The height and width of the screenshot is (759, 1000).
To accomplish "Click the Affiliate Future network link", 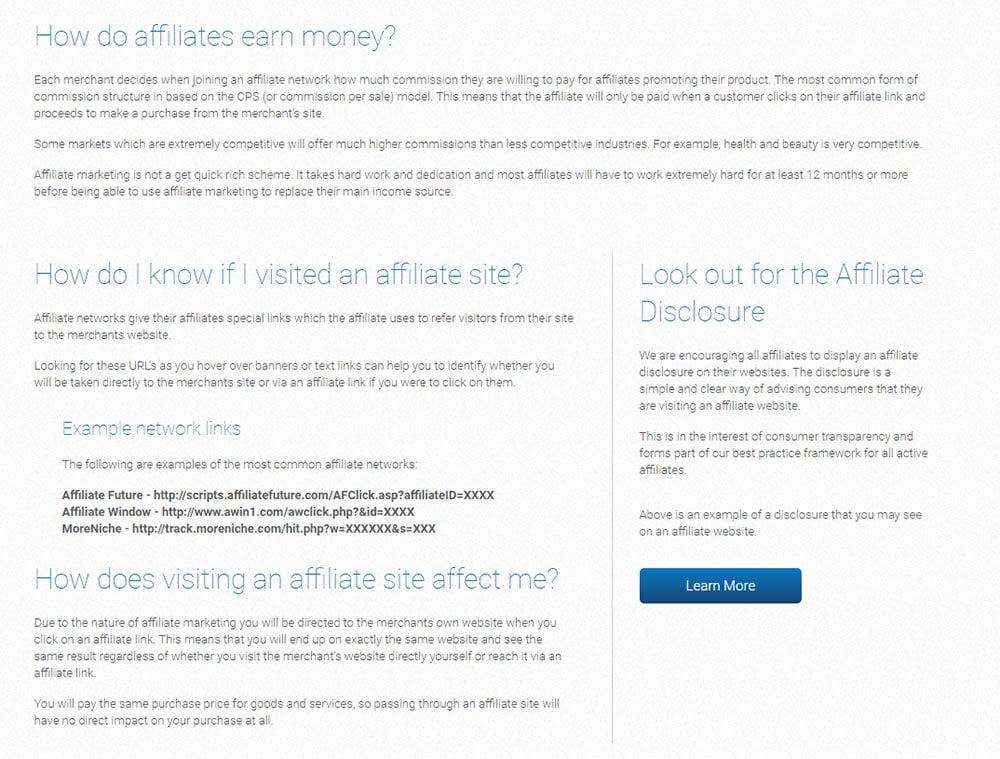I will (x=280, y=495).
